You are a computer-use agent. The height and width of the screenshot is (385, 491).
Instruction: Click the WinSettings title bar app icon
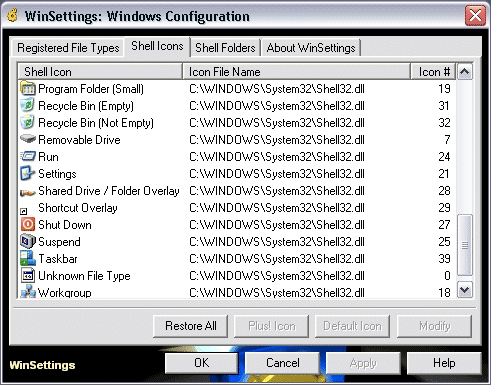pyautogui.click(x=13, y=16)
